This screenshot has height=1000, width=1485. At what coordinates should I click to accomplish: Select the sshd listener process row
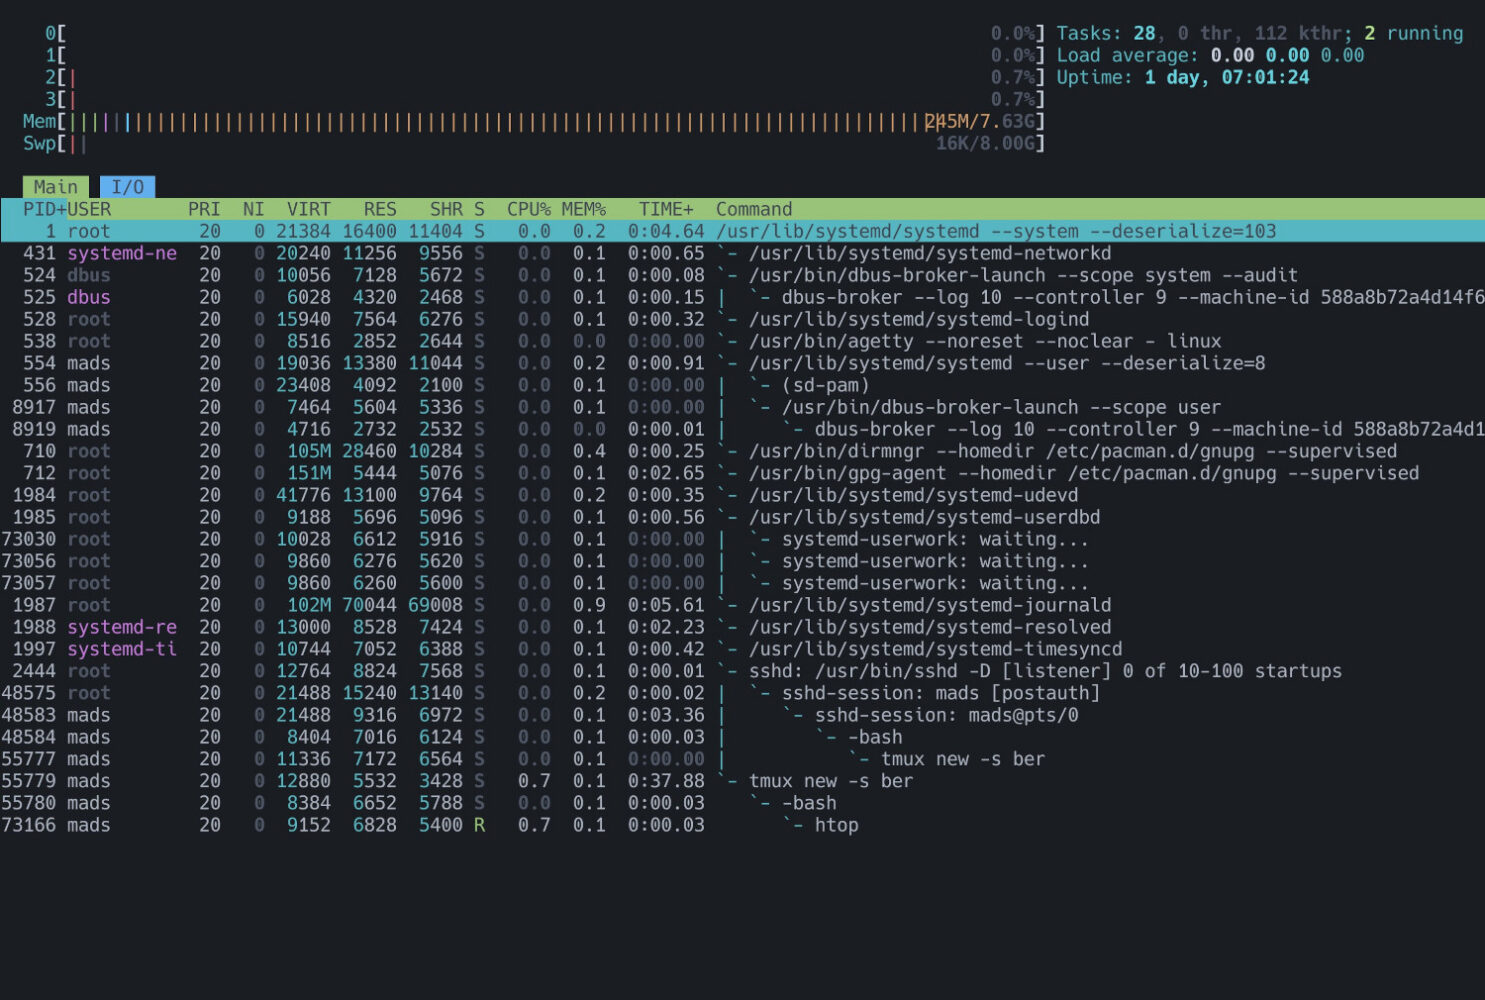click(x=742, y=671)
